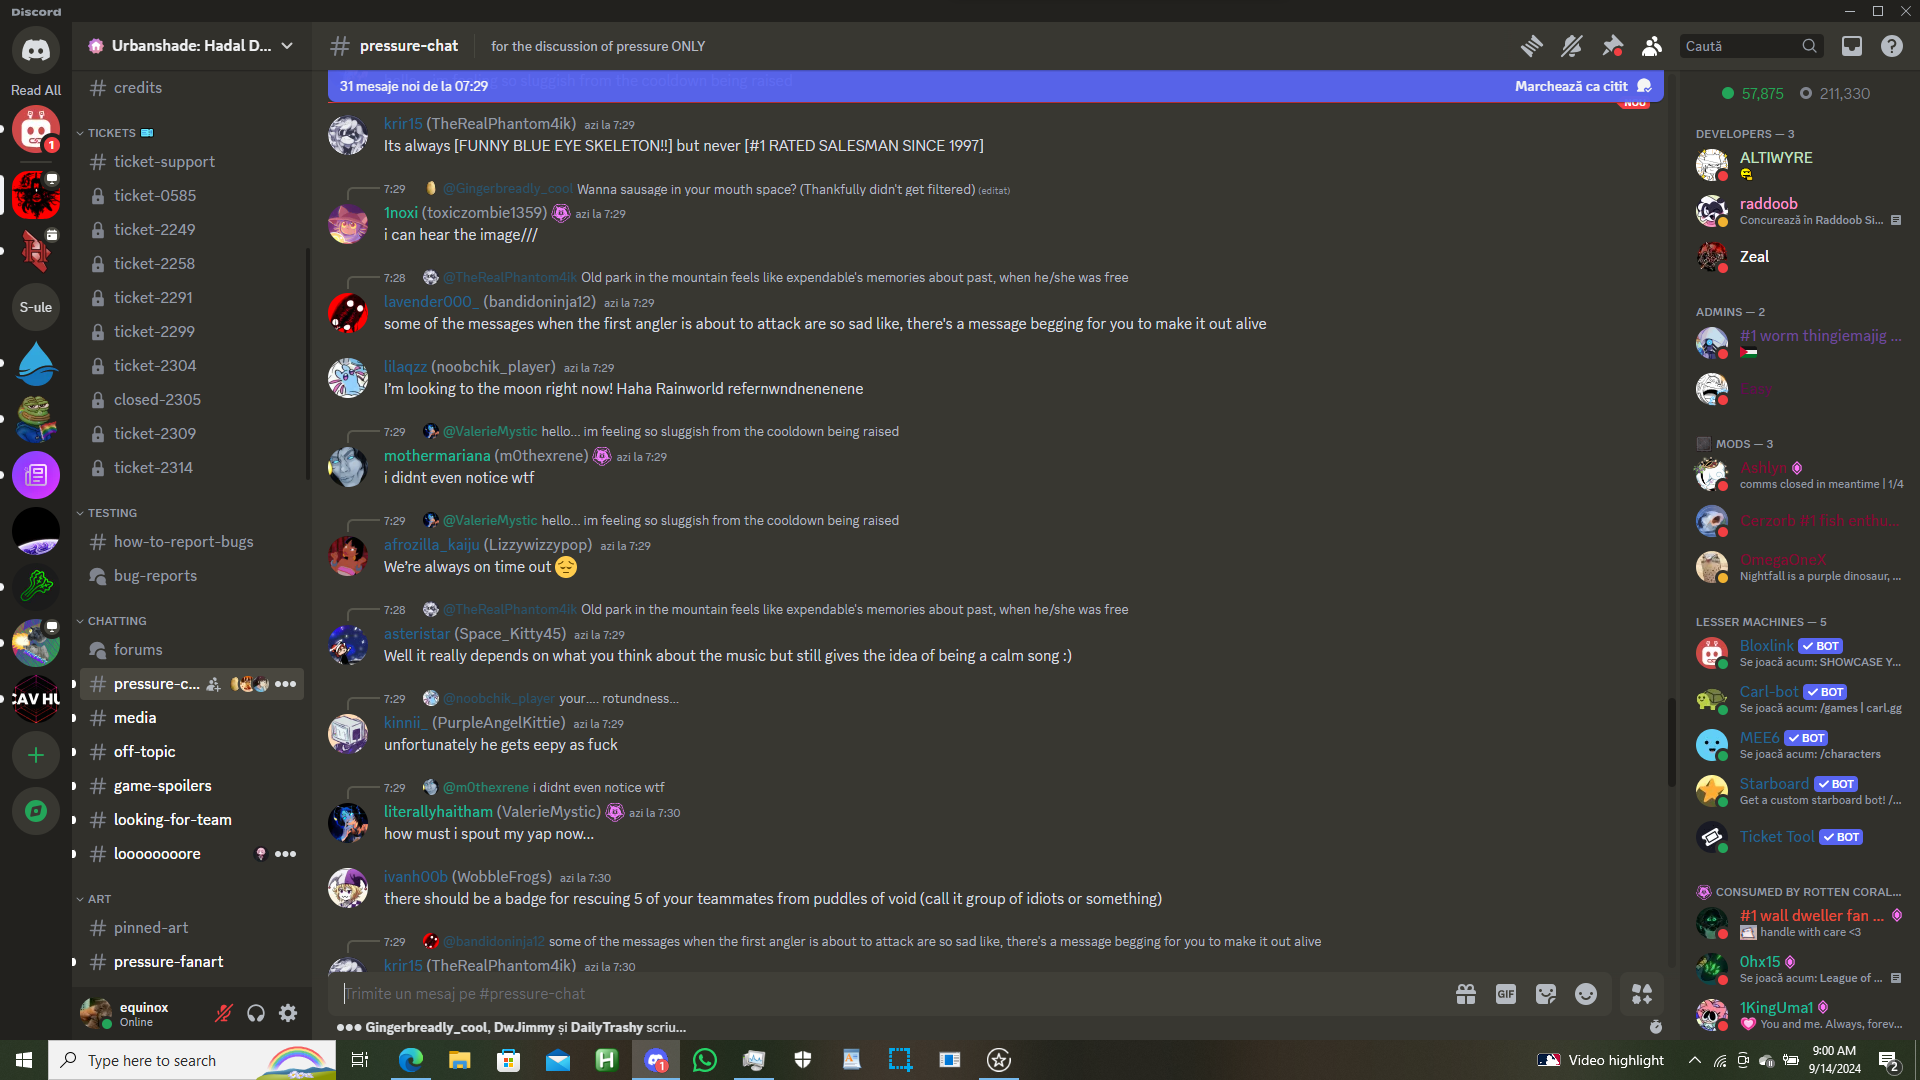Collapse the CHATTING category

click(x=116, y=621)
